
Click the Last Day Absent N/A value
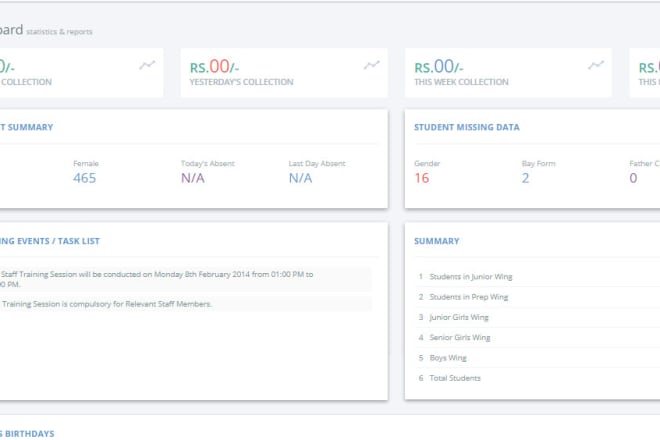click(x=300, y=178)
